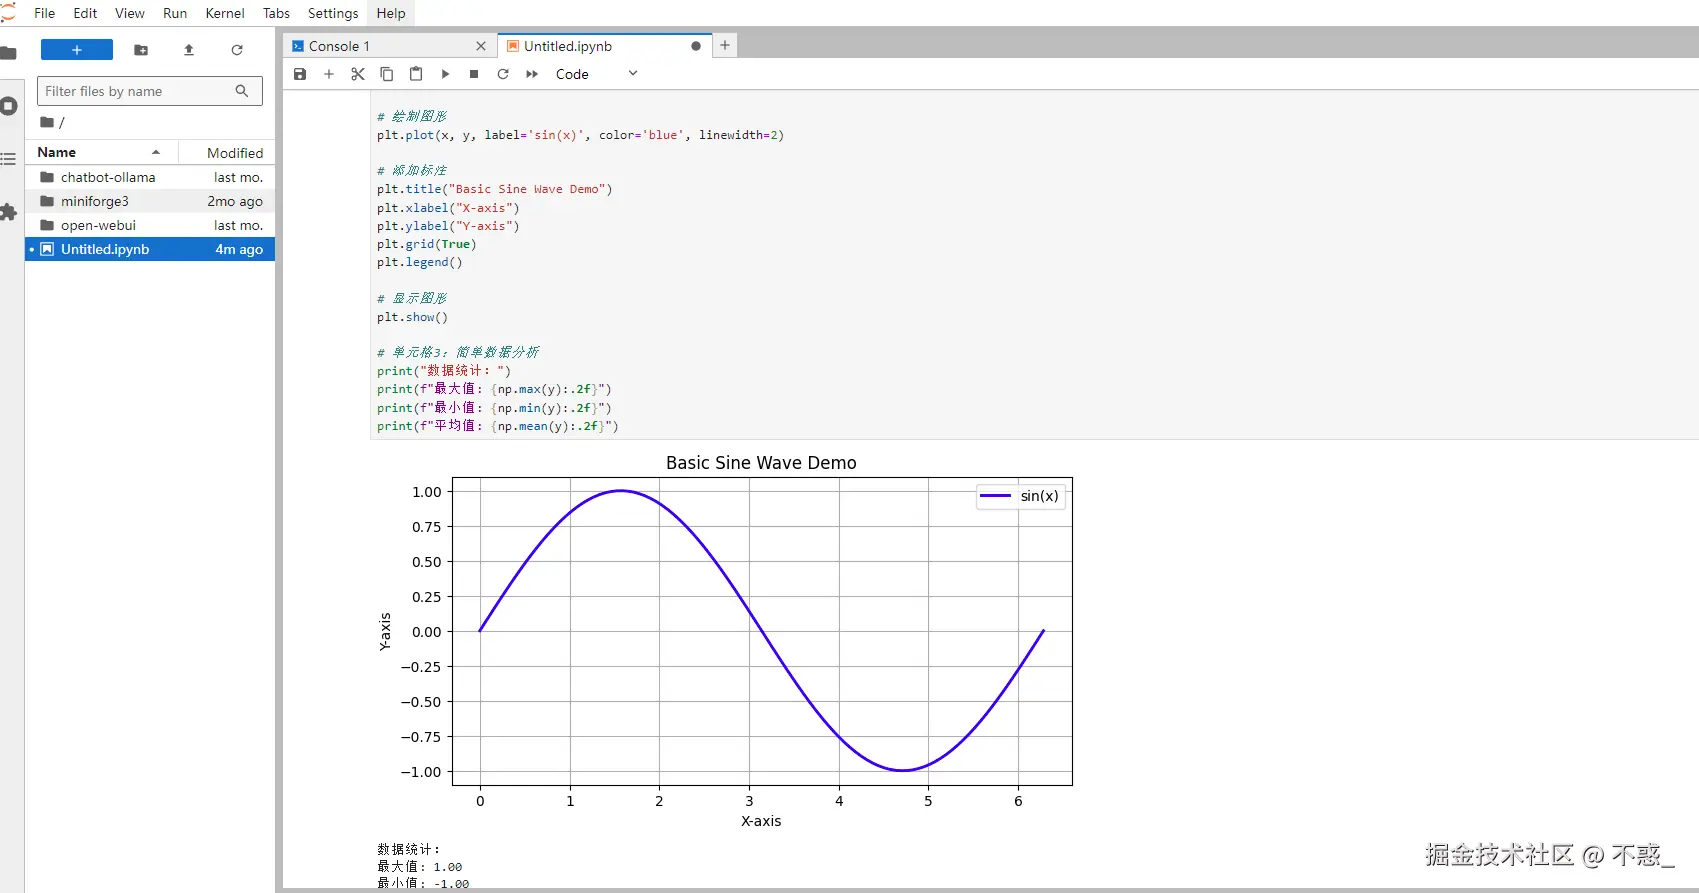This screenshot has height=893, width=1699.
Task: Switch to the Console 1 tab
Action: tap(339, 46)
